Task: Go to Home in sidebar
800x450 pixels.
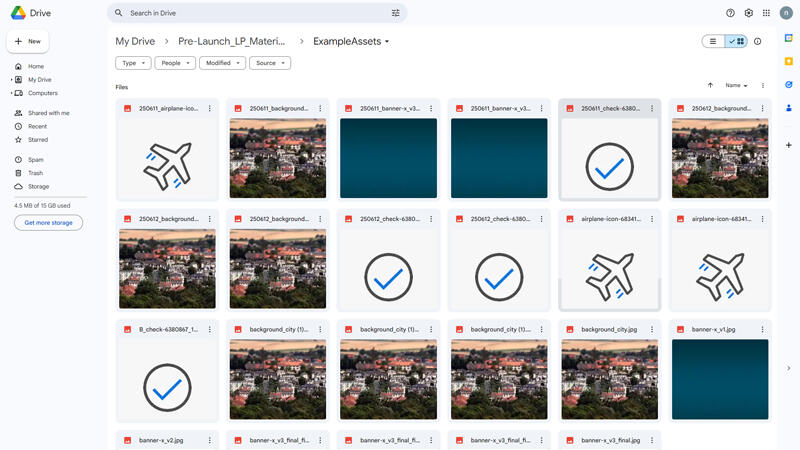Action: [36, 66]
